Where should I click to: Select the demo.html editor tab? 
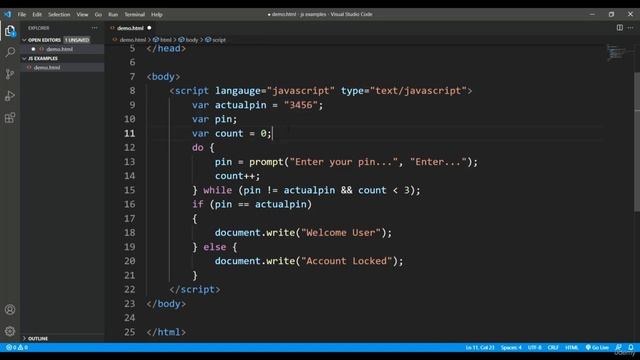click(130, 28)
